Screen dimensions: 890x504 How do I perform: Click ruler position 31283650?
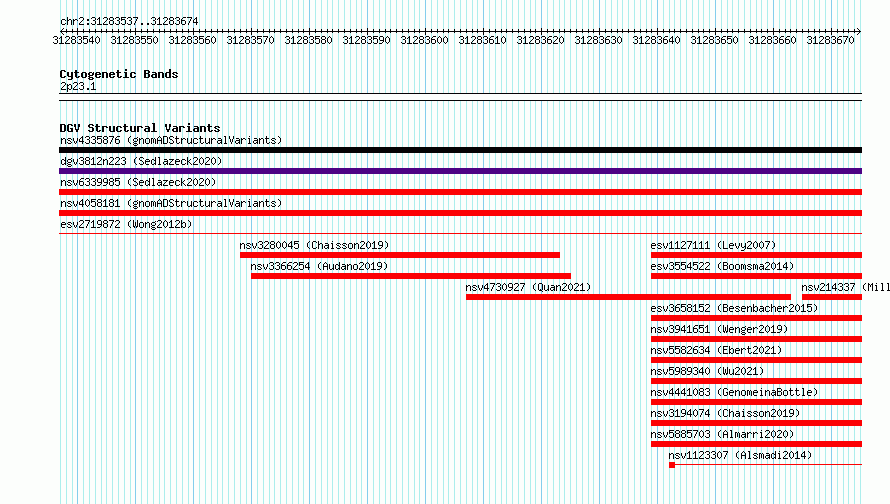tap(714, 40)
